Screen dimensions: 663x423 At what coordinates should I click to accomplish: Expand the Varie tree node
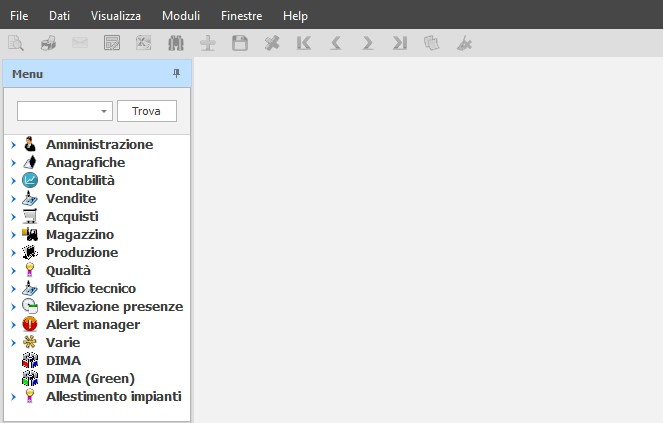click(x=13, y=343)
